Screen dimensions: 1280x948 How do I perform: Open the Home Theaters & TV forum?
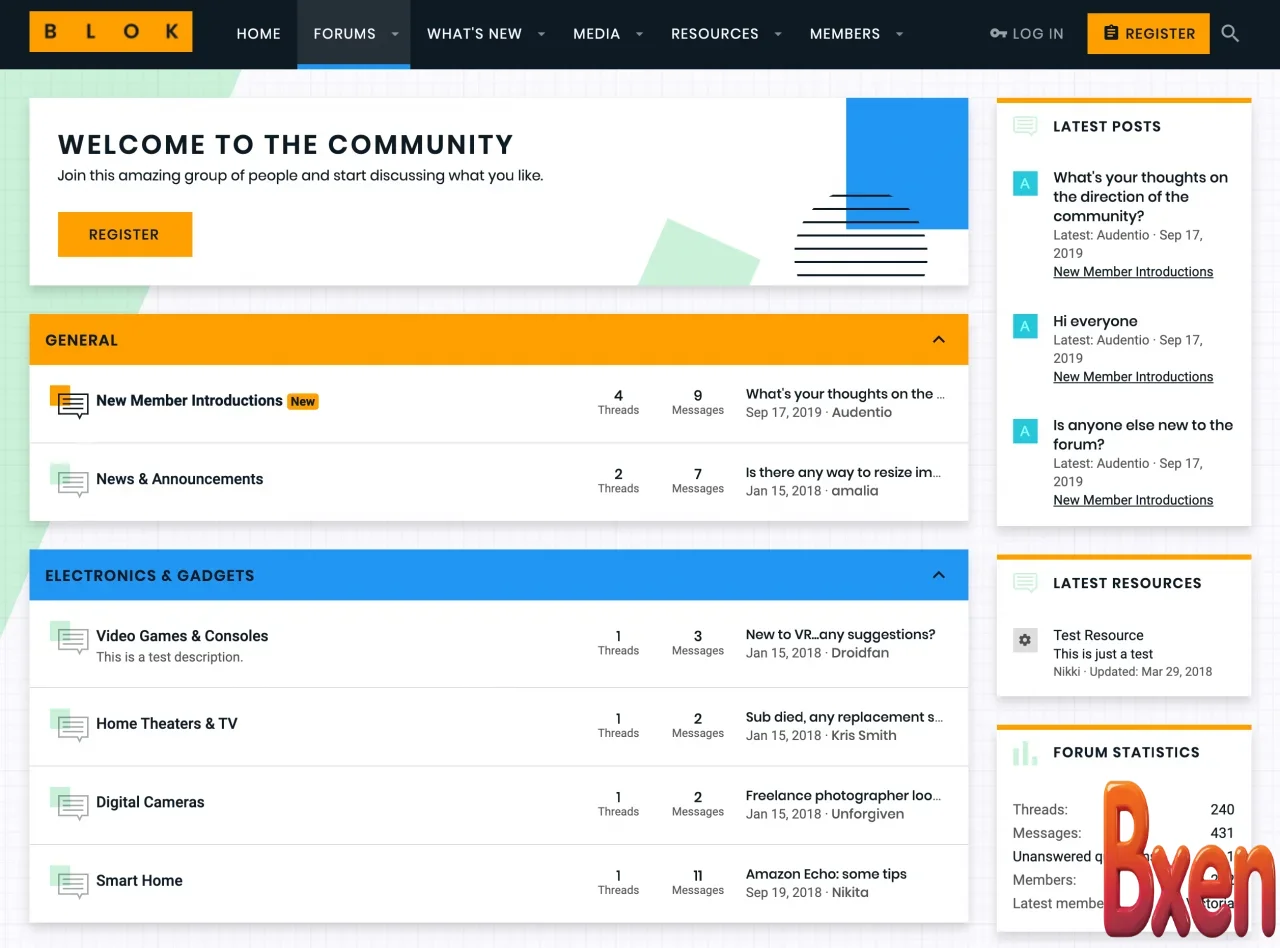[167, 724]
